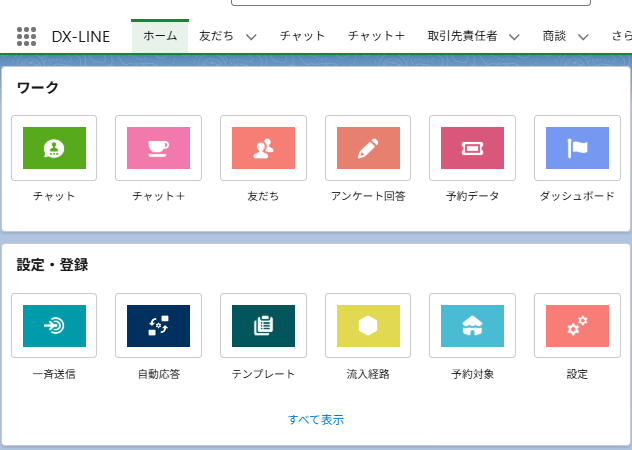Switch to the チャット navigation tab

coord(302,36)
